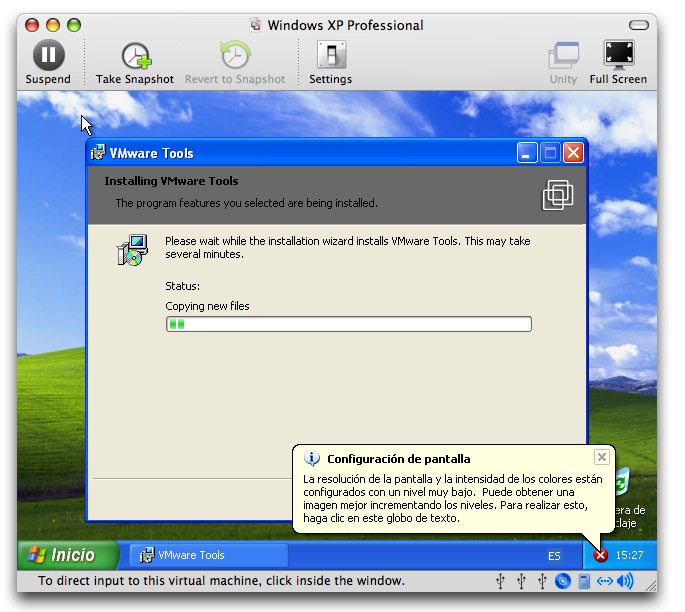This screenshot has height=612, width=685.
Task: Click the installer computer and CD icon
Action: 132,250
